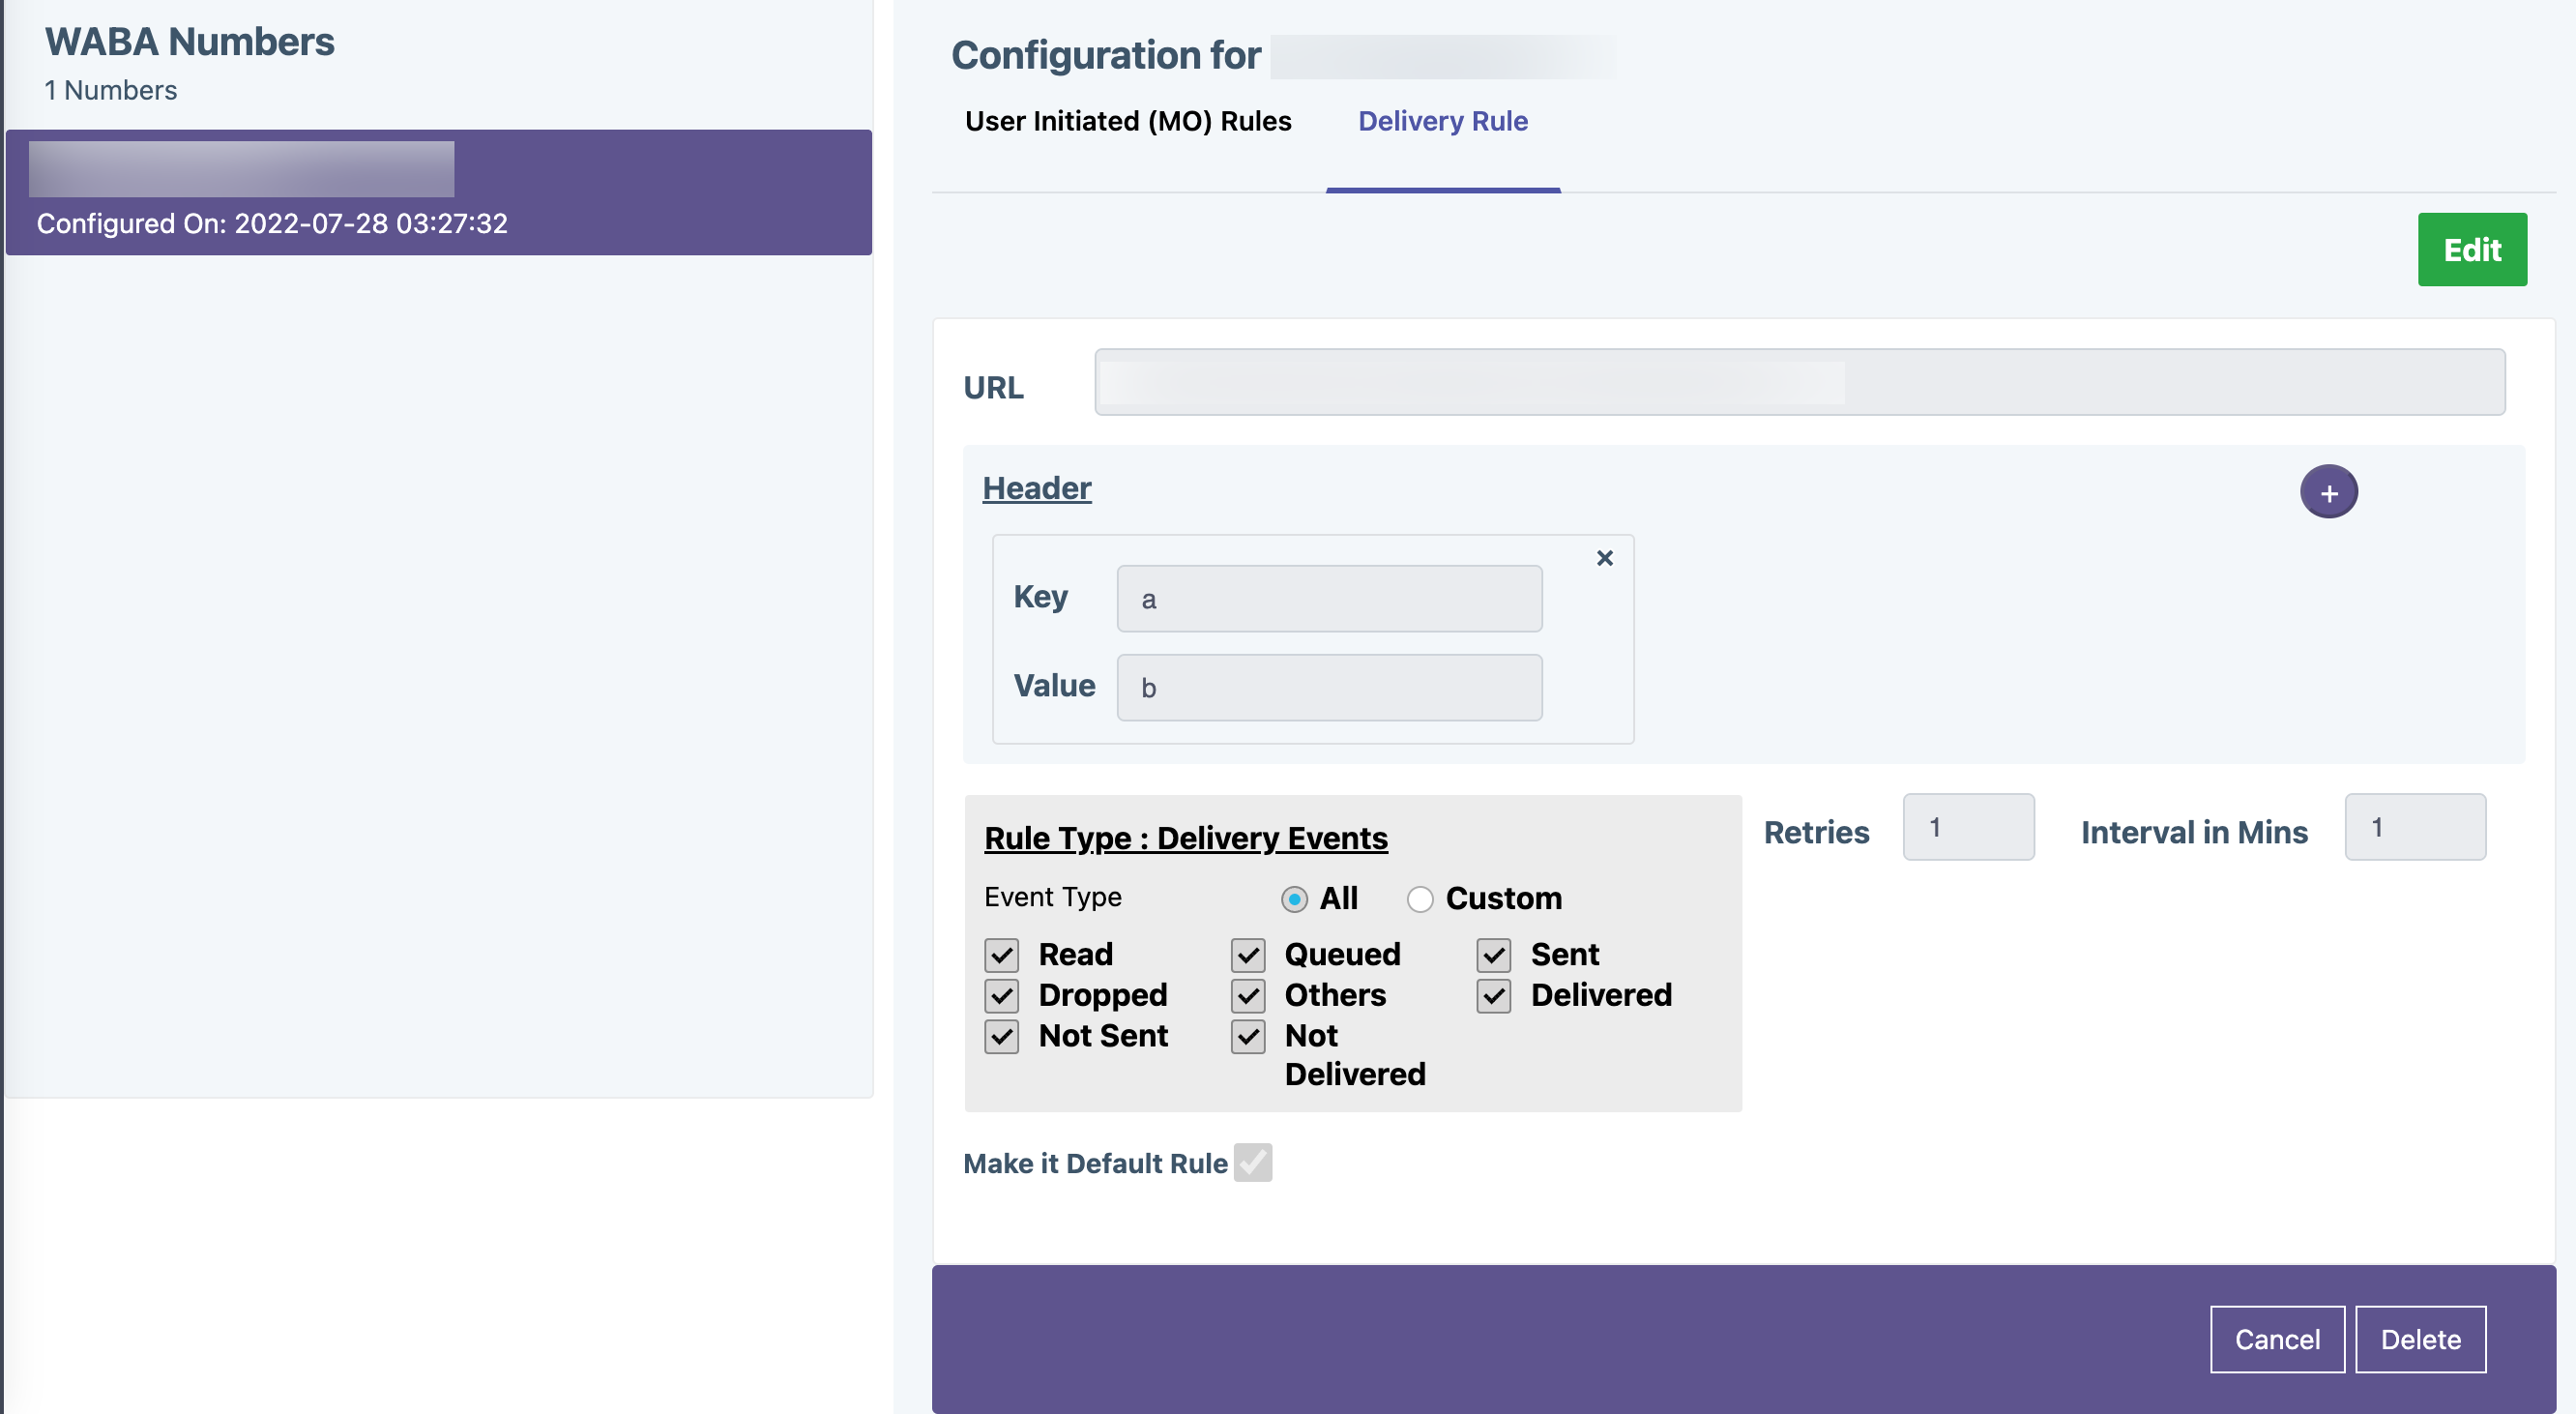Disable the Delivered event checkbox
Screen dimensions: 2576x1414
1493,995
